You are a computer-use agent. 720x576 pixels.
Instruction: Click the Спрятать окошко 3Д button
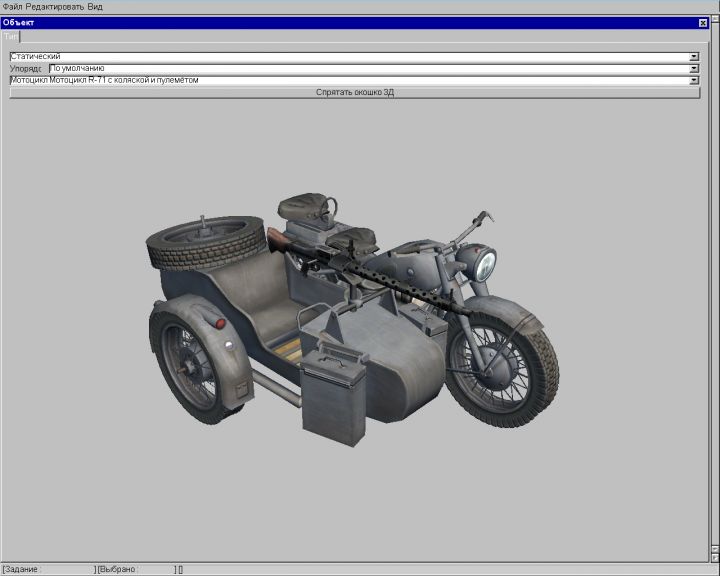354,92
